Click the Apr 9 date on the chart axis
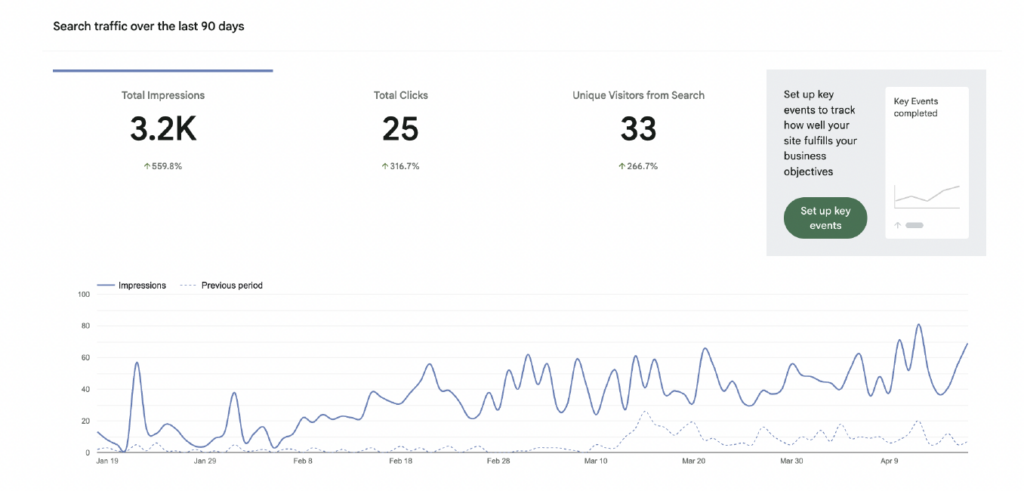 (x=889, y=462)
